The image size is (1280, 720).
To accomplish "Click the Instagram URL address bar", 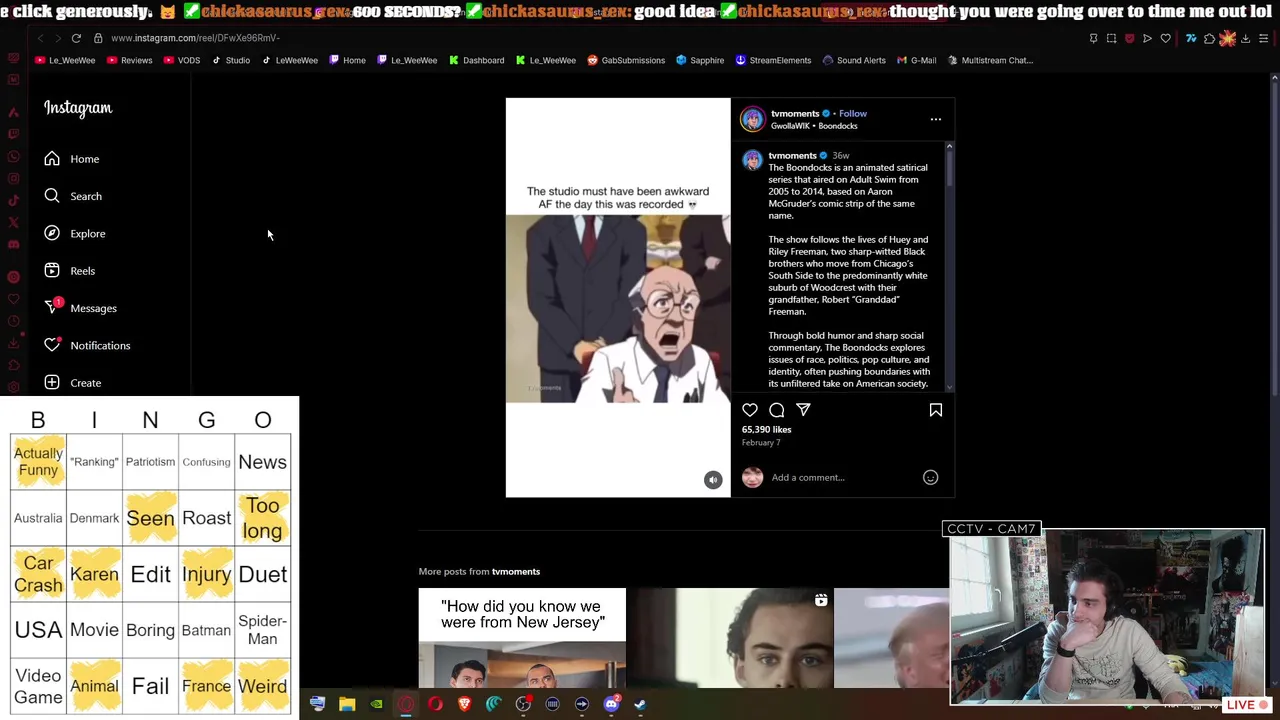I will 195,38.
